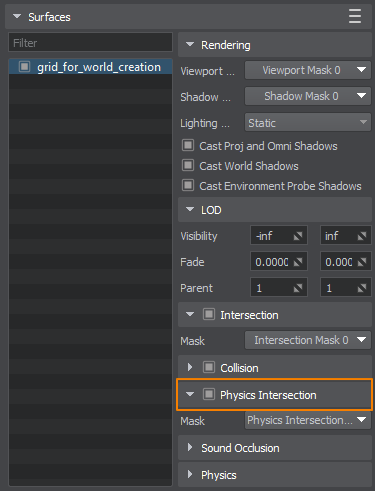Screen dimensions: 375x491
Task: Click drag-arrow icon in second Parent field
Action: point(362,288)
